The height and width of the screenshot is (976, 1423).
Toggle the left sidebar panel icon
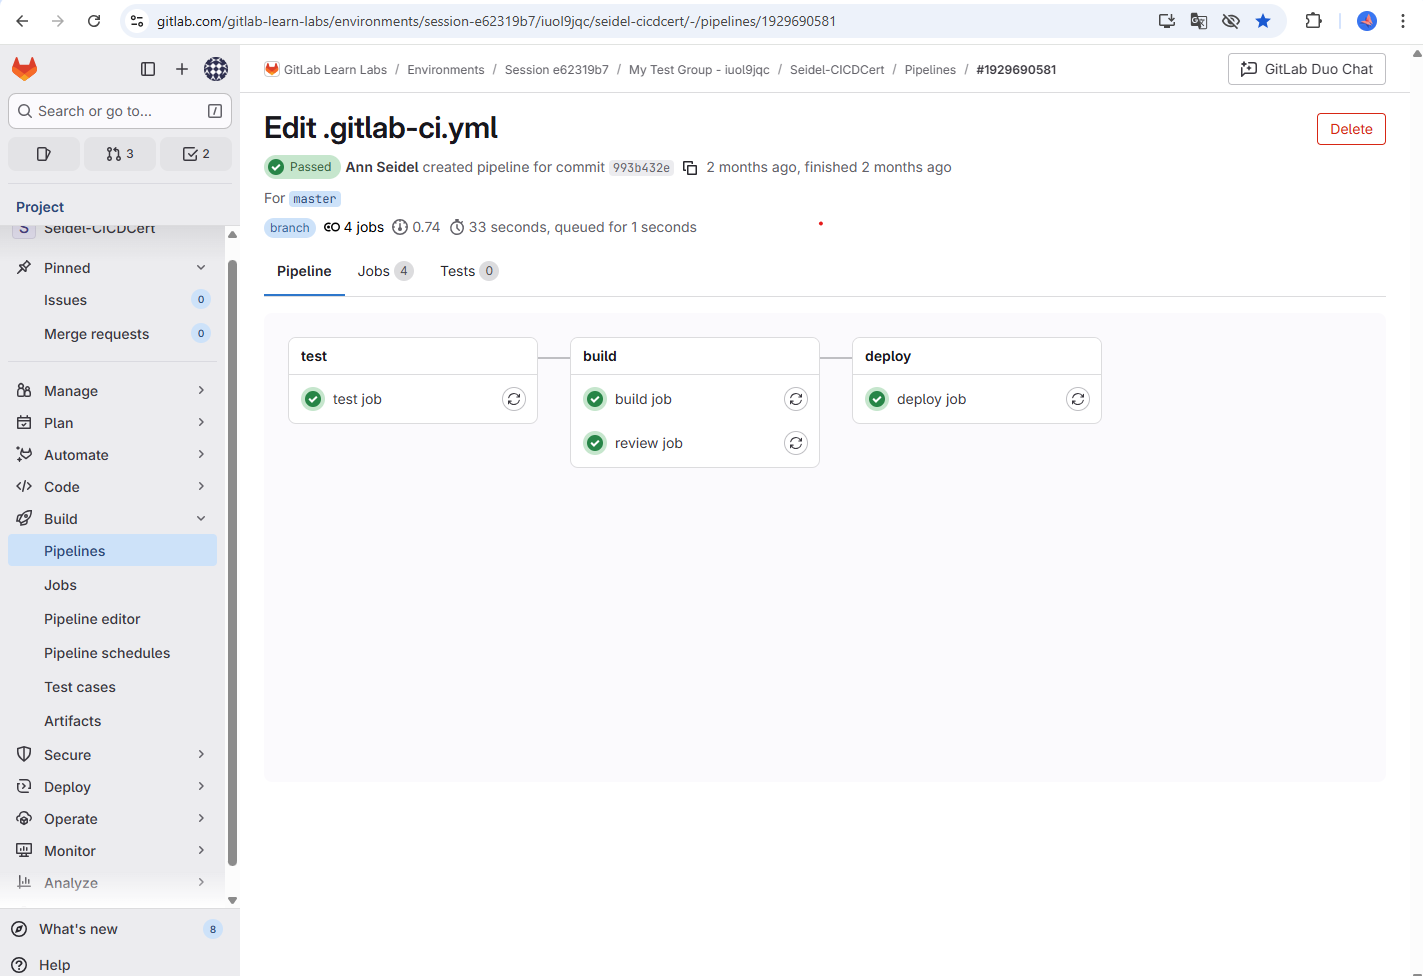click(x=148, y=68)
